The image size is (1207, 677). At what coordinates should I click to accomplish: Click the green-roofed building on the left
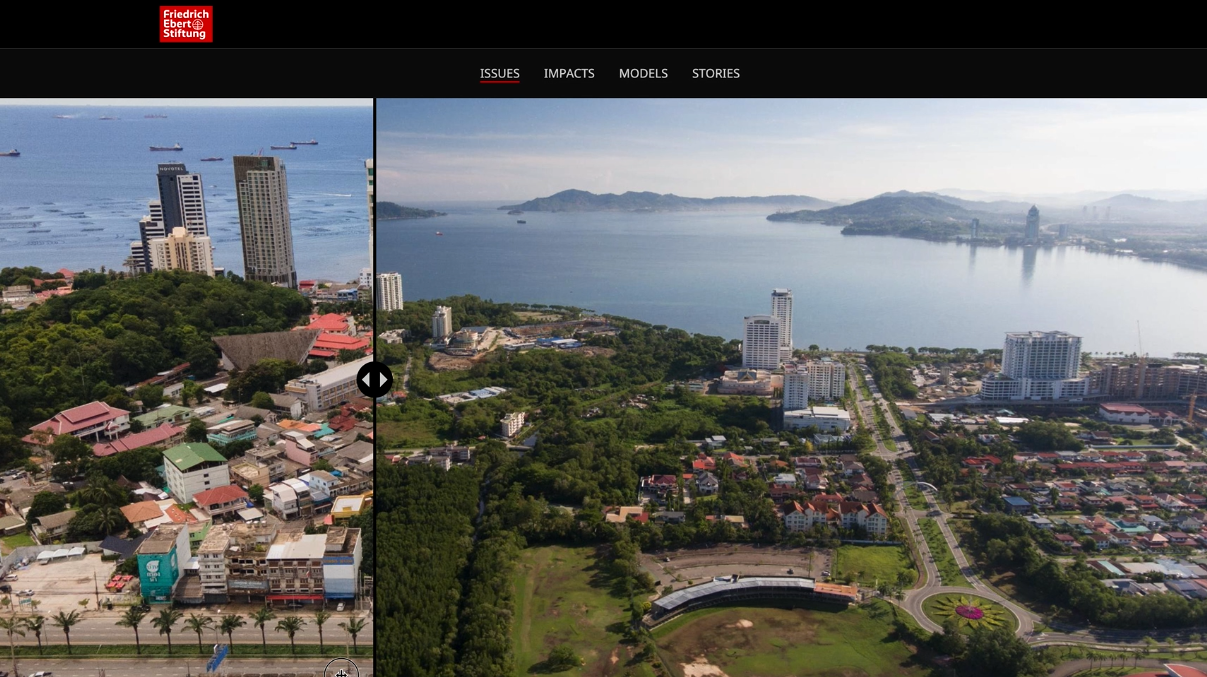coord(196,468)
